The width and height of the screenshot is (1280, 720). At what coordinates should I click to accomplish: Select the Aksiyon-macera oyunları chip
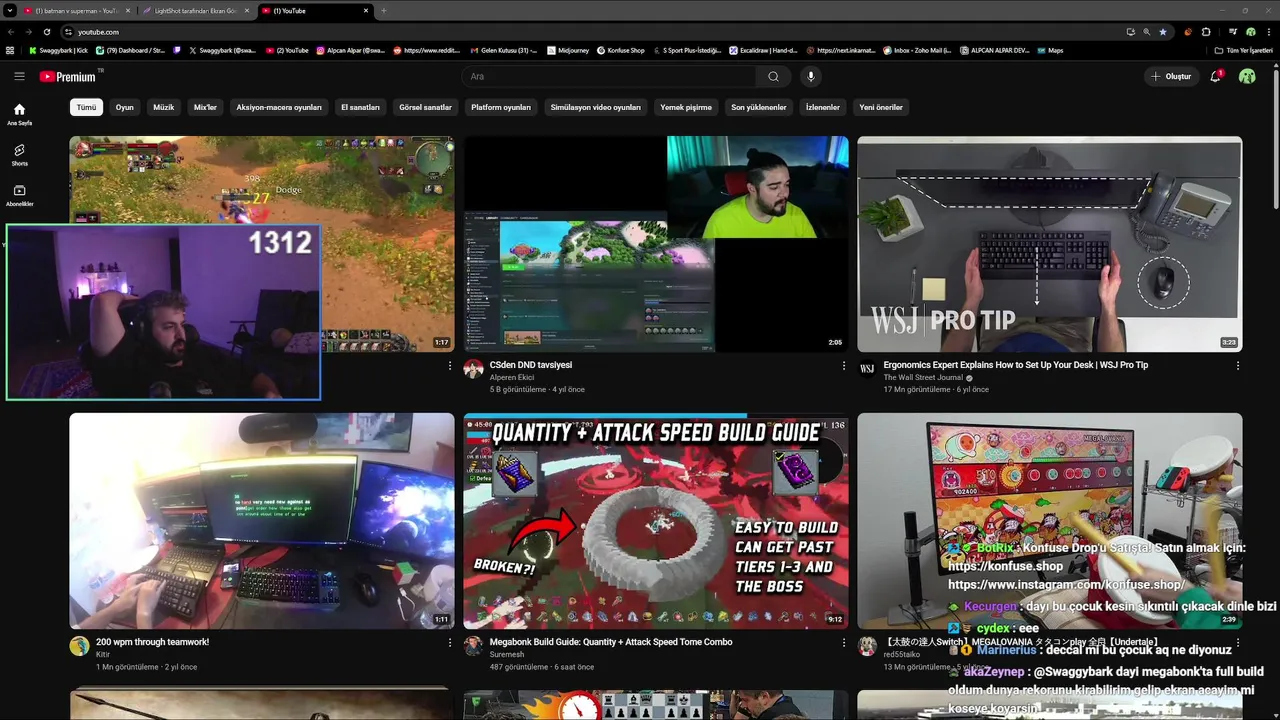click(279, 107)
